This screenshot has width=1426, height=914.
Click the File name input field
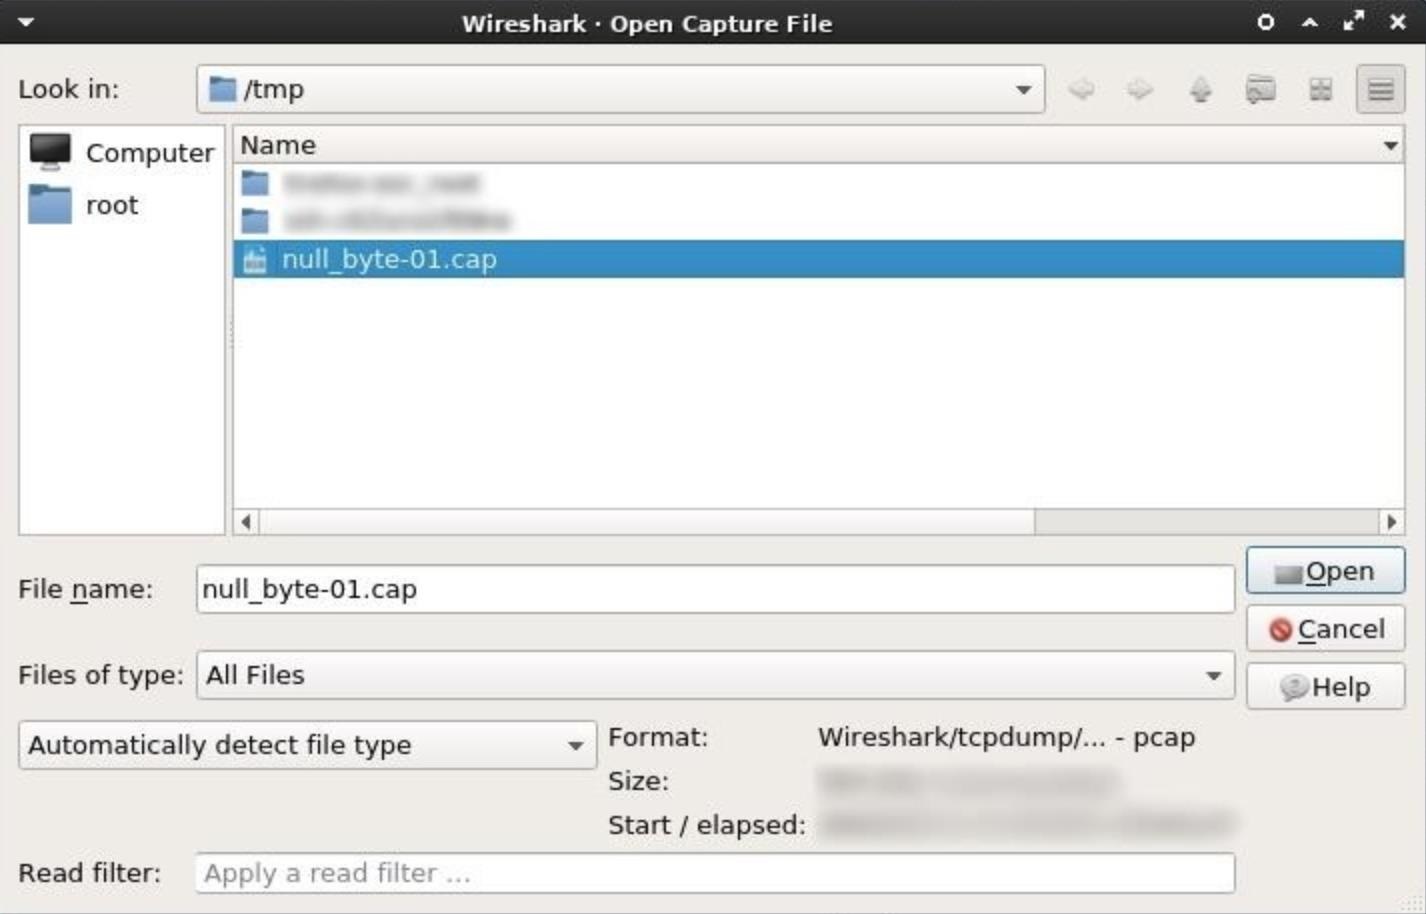(x=715, y=589)
